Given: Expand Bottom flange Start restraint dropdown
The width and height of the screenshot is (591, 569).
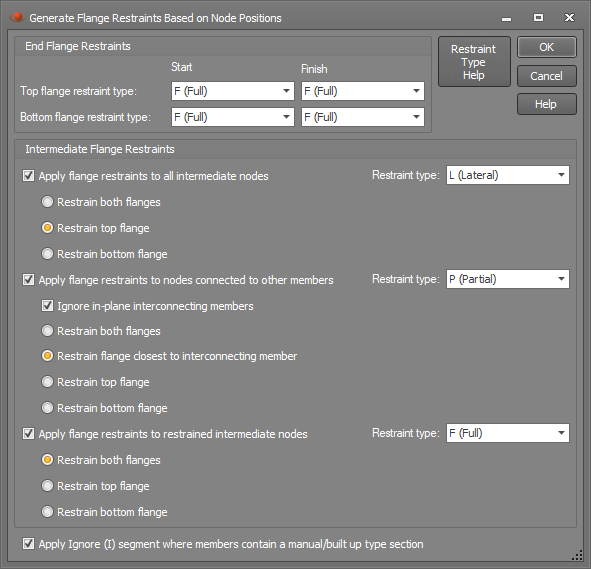Looking at the screenshot, I should (233, 117).
